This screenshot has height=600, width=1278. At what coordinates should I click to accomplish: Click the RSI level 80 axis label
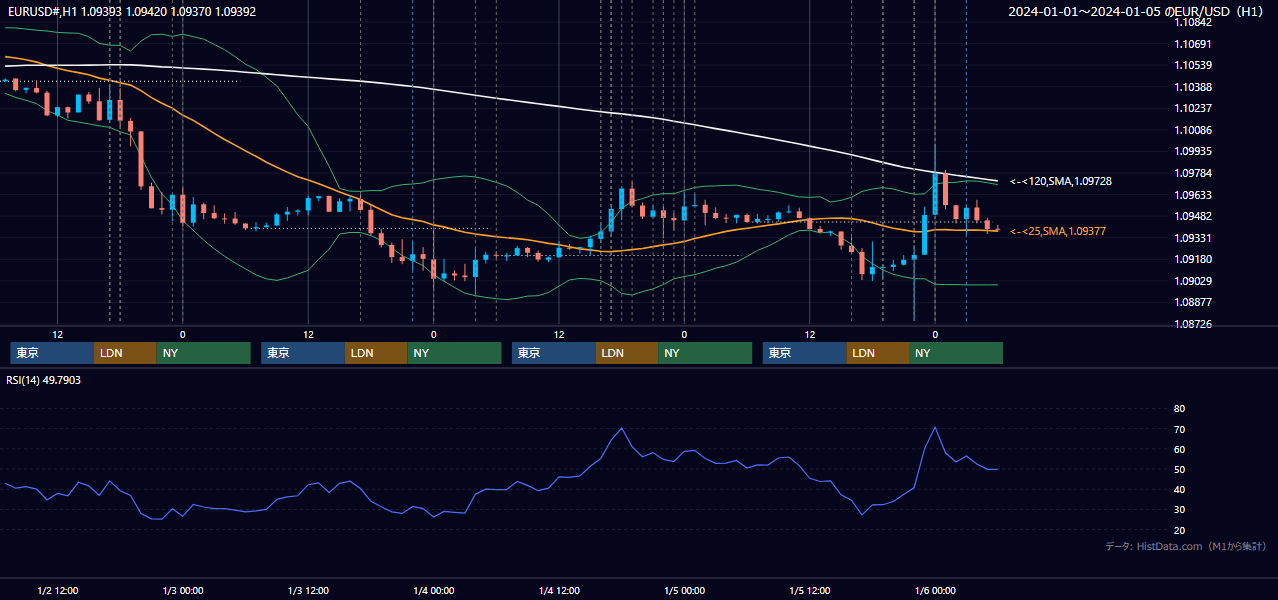pos(1179,409)
